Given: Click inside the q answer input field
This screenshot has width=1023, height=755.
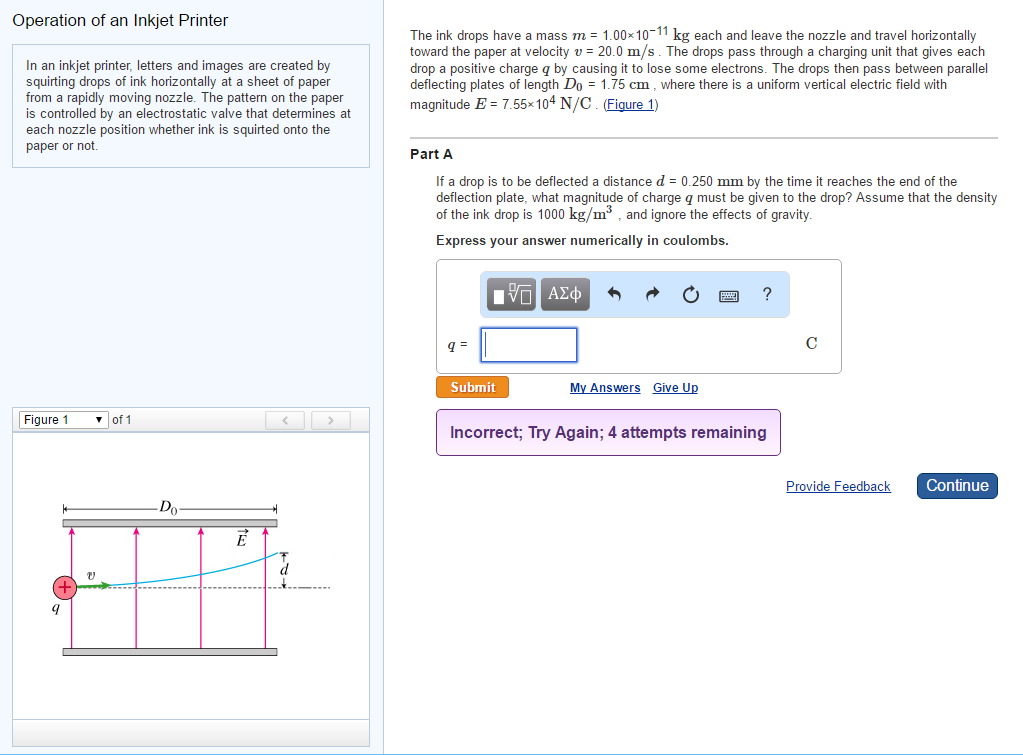Looking at the screenshot, I should tap(528, 344).
